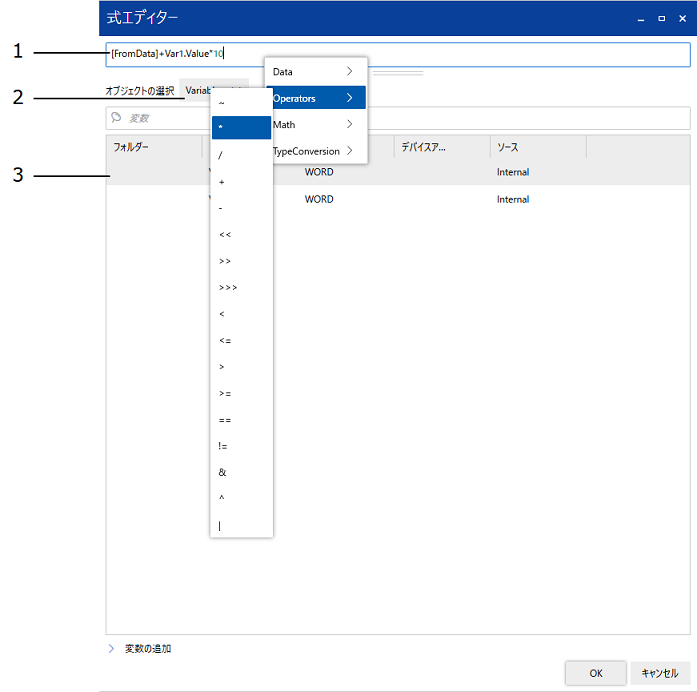This screenshot has width=697, height=692.
Task: Select the divide / operator
Action: pyautogui.click(x=241, y=155)
